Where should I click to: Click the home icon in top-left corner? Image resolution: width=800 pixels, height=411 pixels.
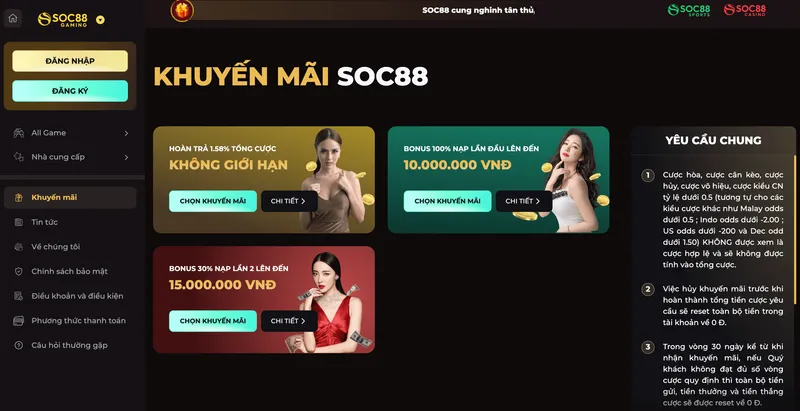13,18
